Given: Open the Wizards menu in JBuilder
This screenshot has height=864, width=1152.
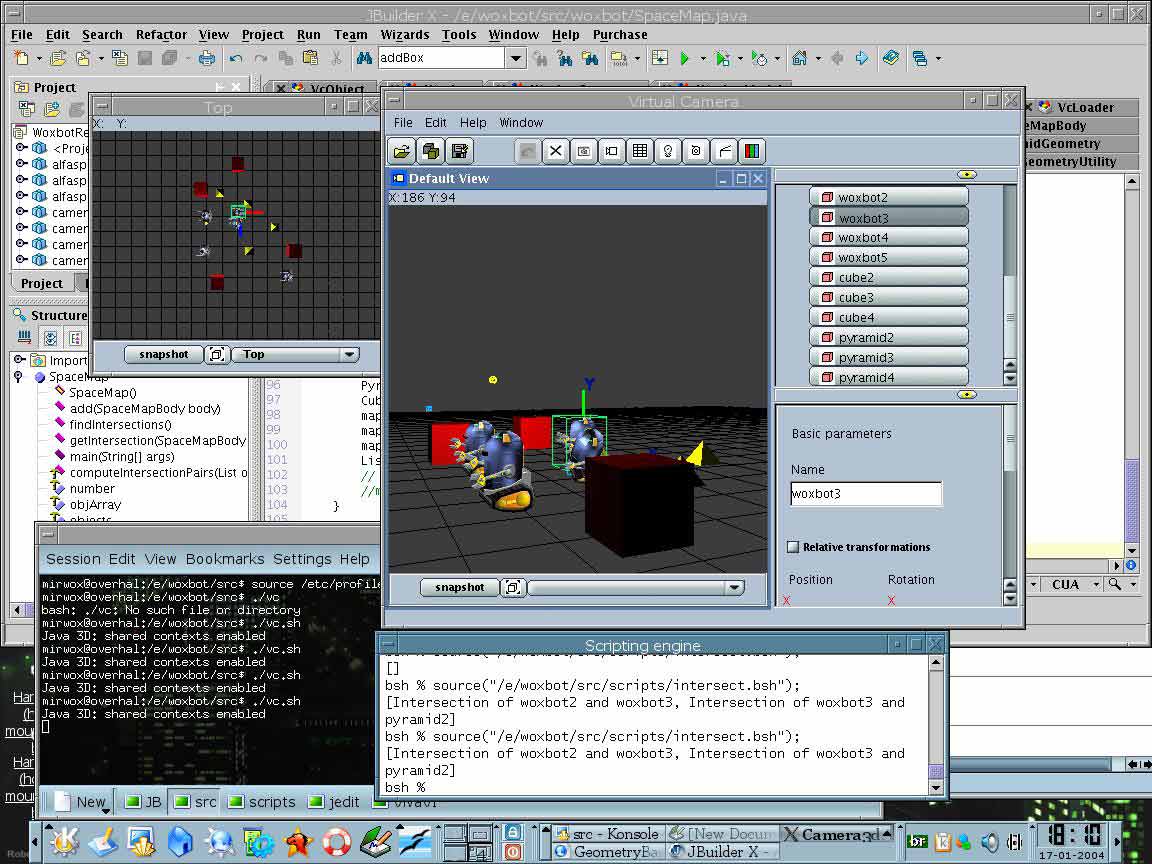Looking at the screenshot, I should coord(404,34).
